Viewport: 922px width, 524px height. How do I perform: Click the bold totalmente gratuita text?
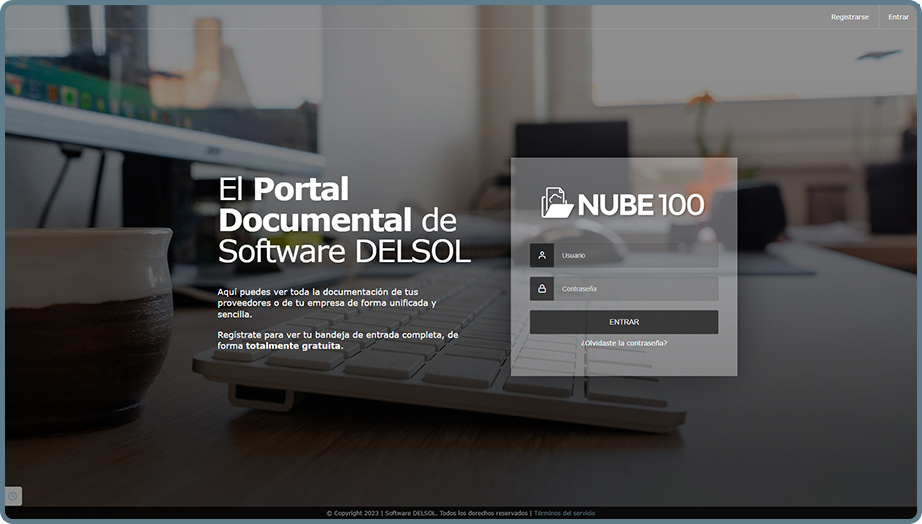click(x=293, y=346)
